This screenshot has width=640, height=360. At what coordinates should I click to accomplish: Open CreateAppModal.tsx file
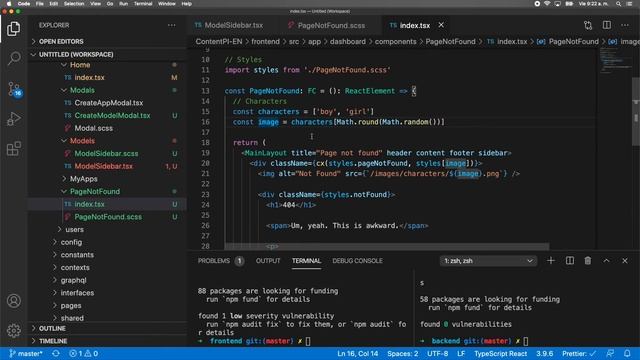[109, 103]
